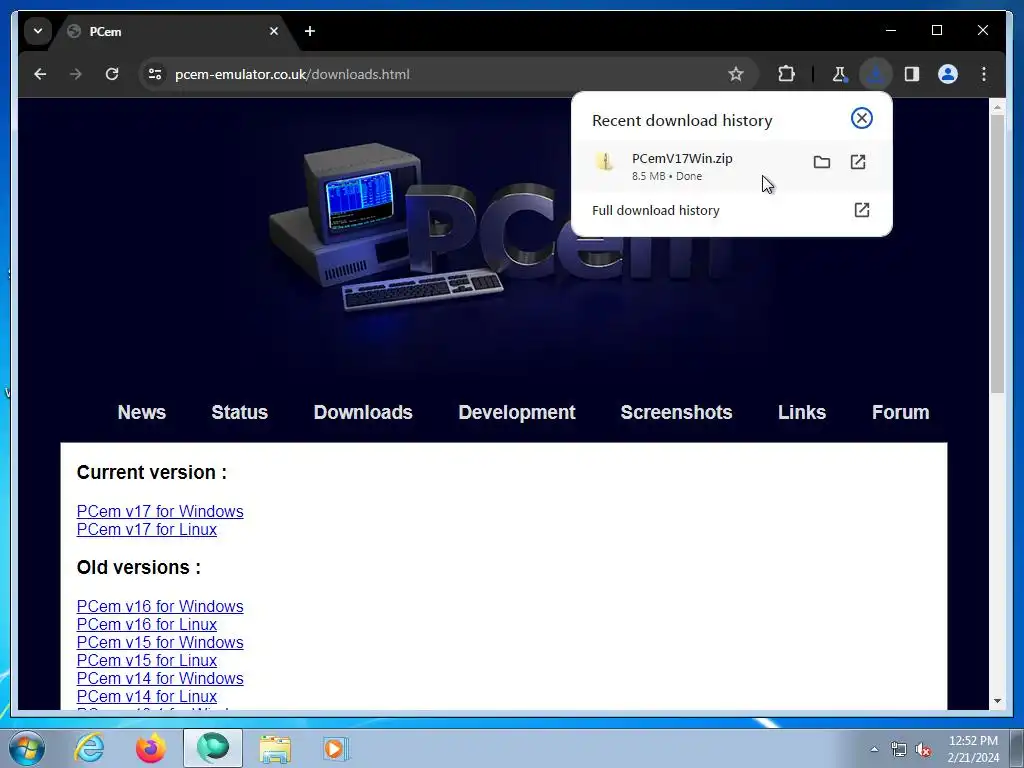1024x768 pixels.
Task: Download PCem v16 for Linux
Action: coord(147,624)
